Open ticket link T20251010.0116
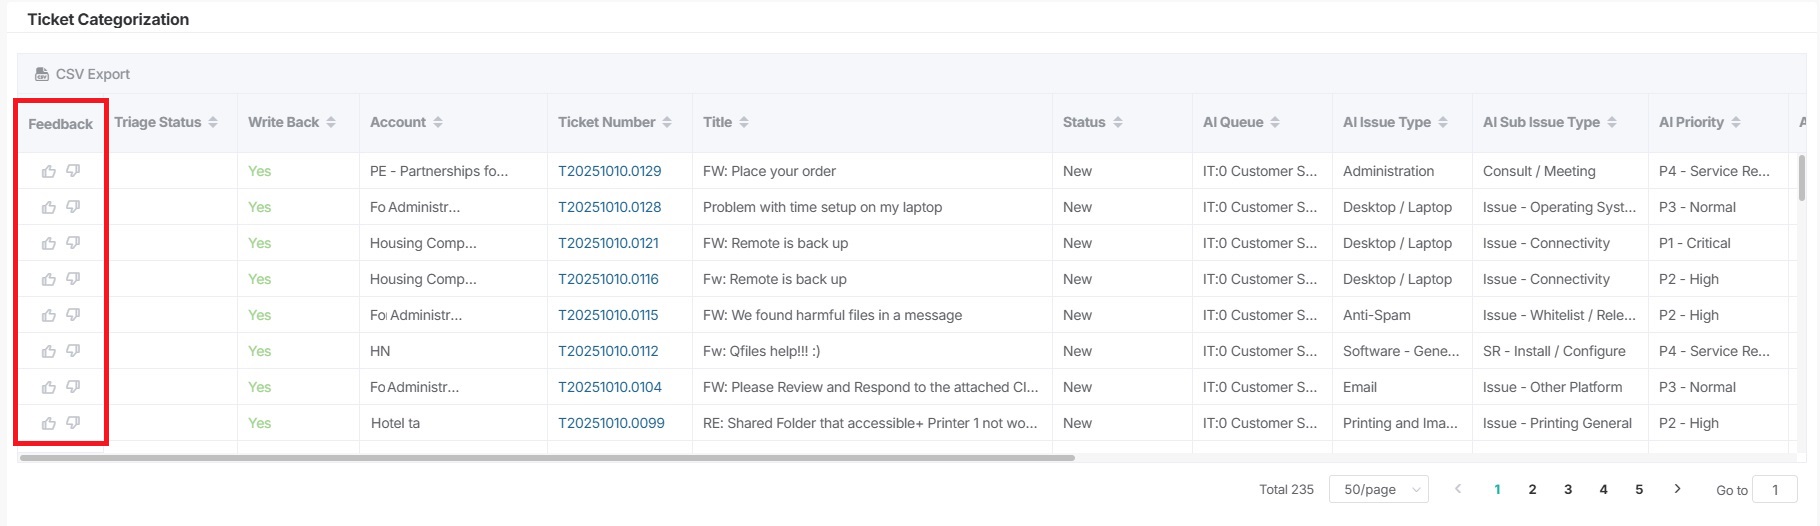1820x526 pixels. tap(608, 279)
